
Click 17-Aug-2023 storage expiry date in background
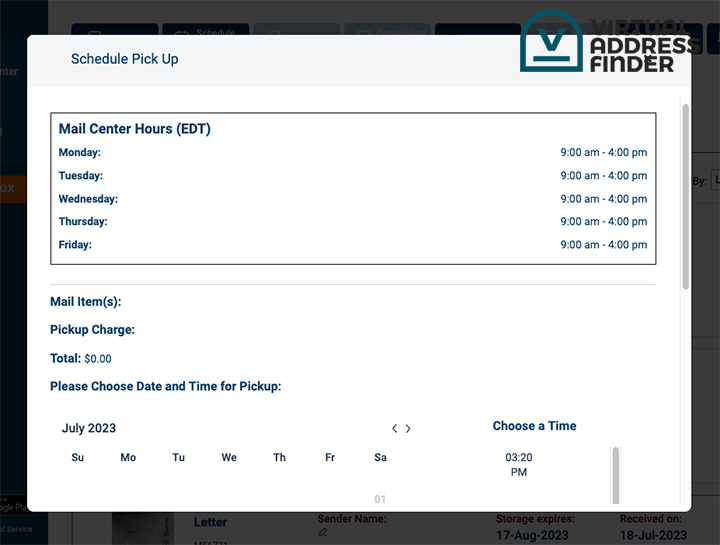[532, 535]
